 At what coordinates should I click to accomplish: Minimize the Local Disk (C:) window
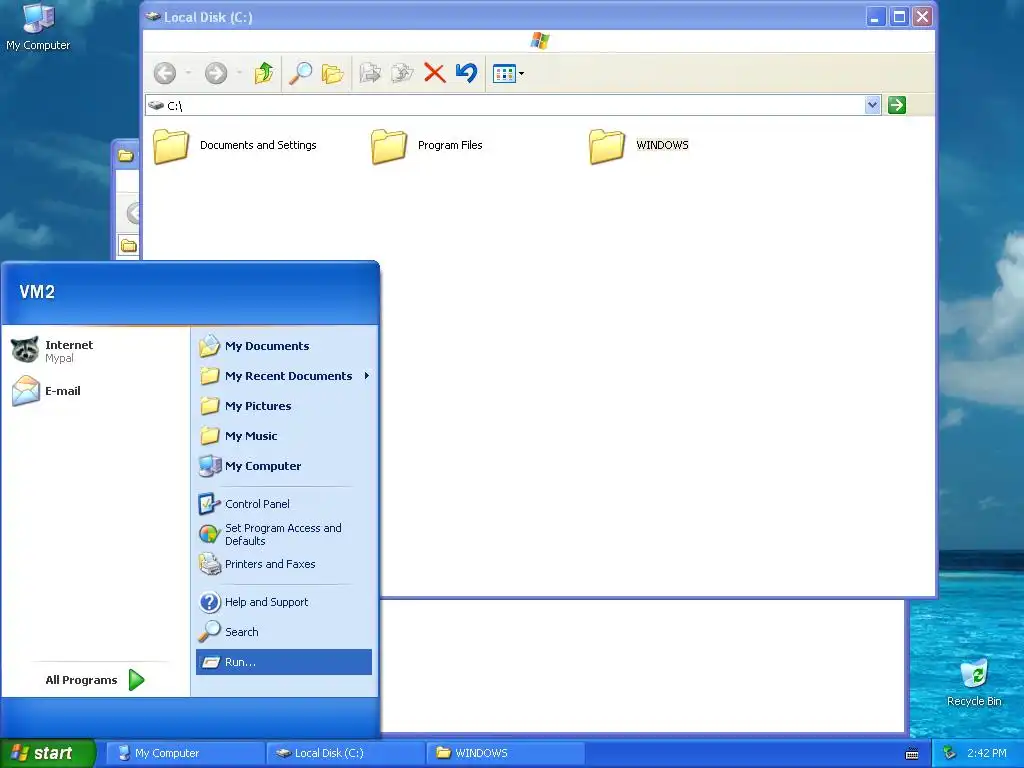(875, 17)
